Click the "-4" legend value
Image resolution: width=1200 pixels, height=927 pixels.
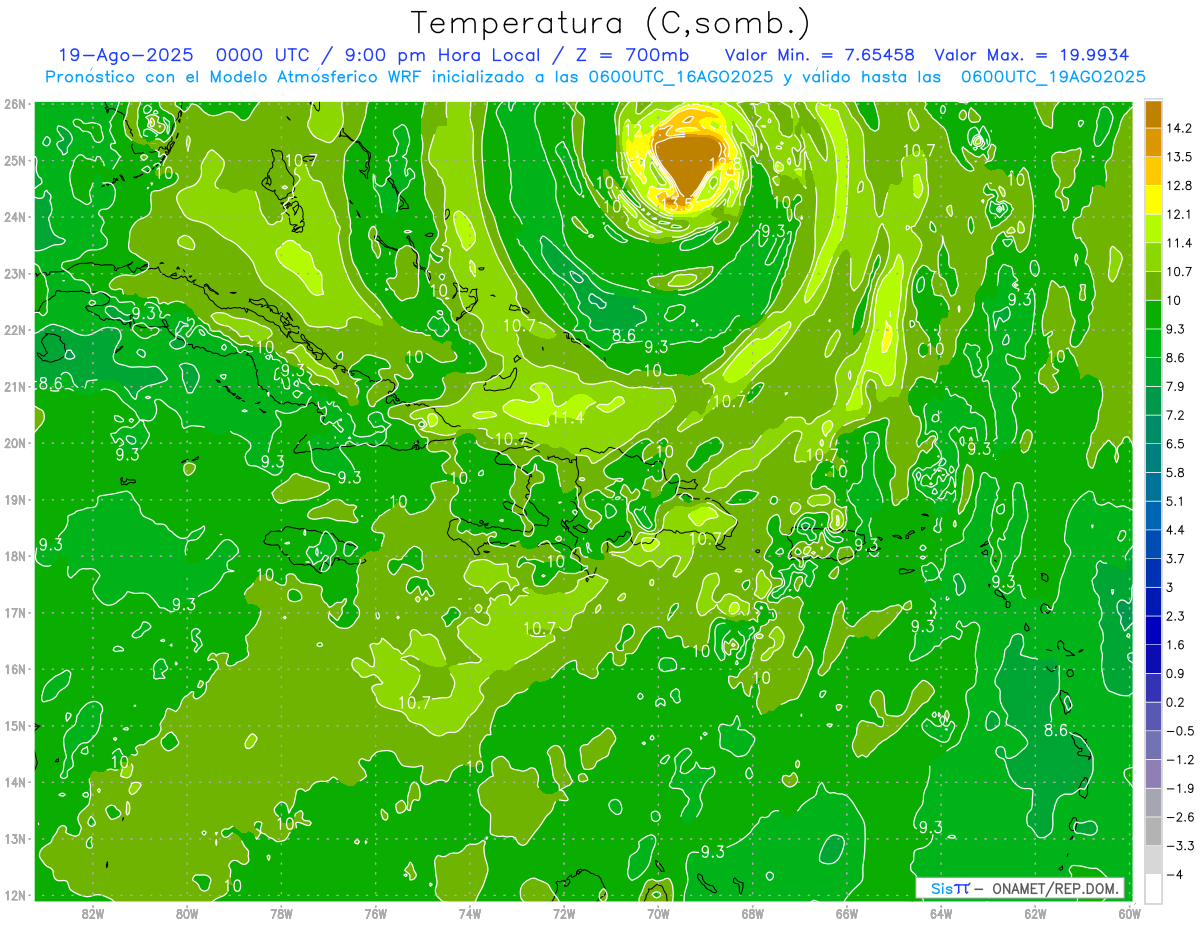[x=1176, y=874]
